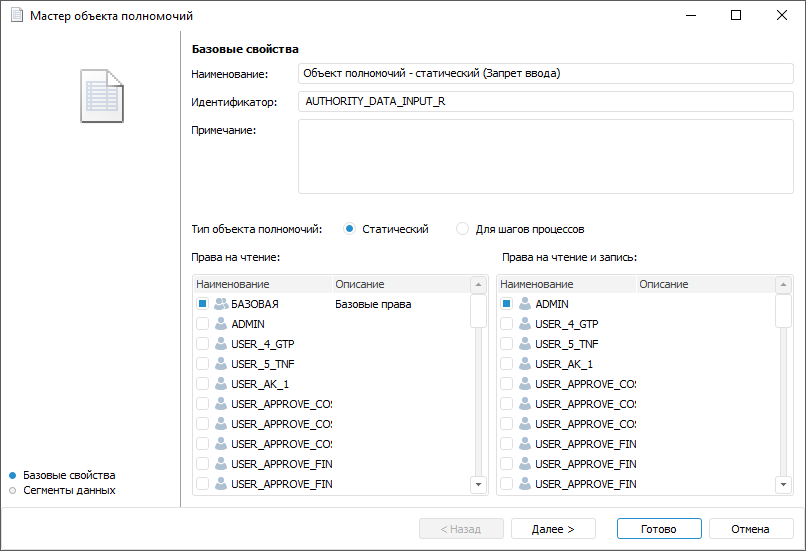Click the USER_4_GTP user icon in read list
The width and height of the screenshot is (806, 551).
[220, 344]
